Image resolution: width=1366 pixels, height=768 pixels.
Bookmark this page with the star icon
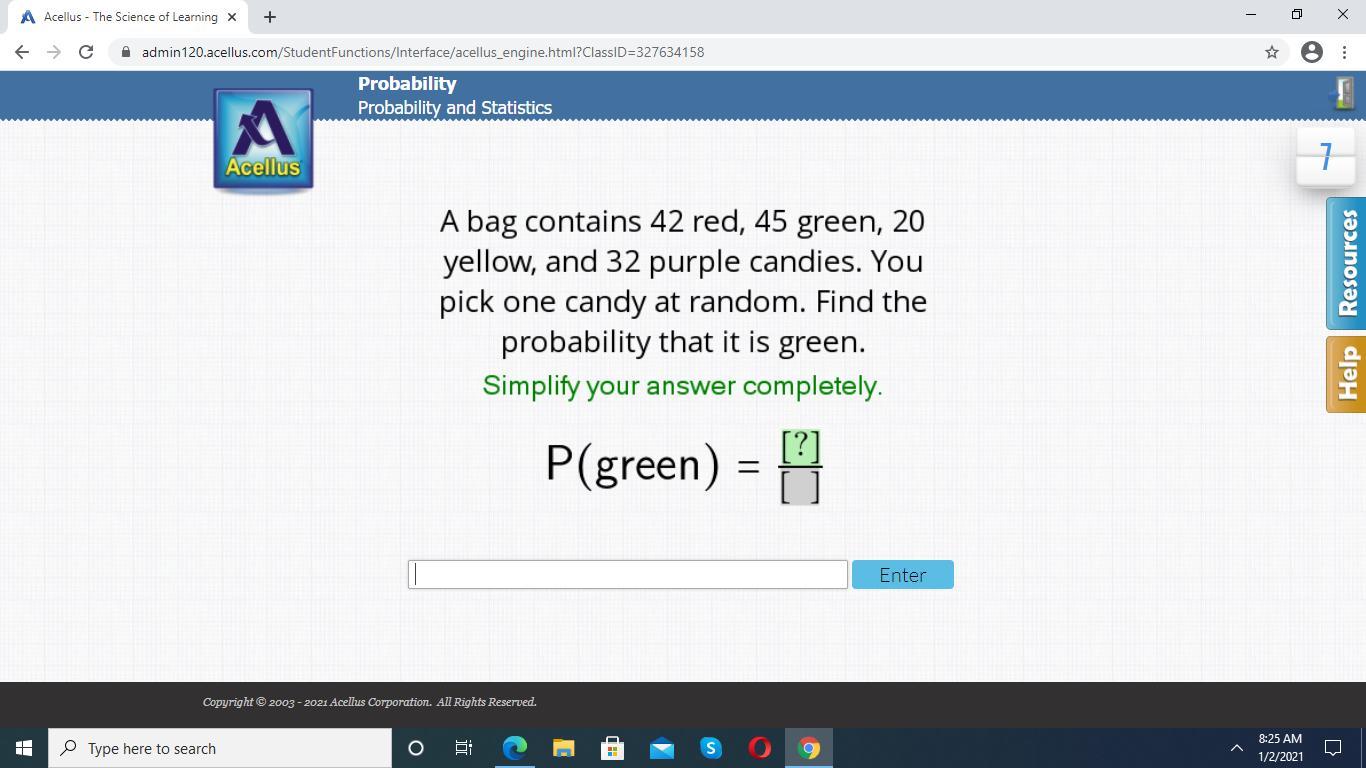pos(1272,52)
